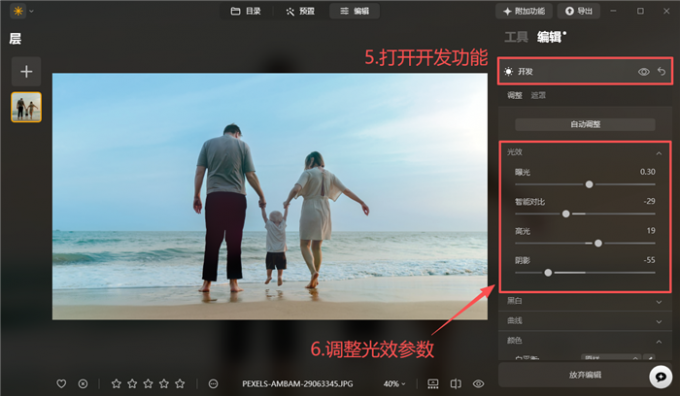The image size is (680, 396).
Task: Click the 自动调整 auto adjust button
Action: click(585, 124)
